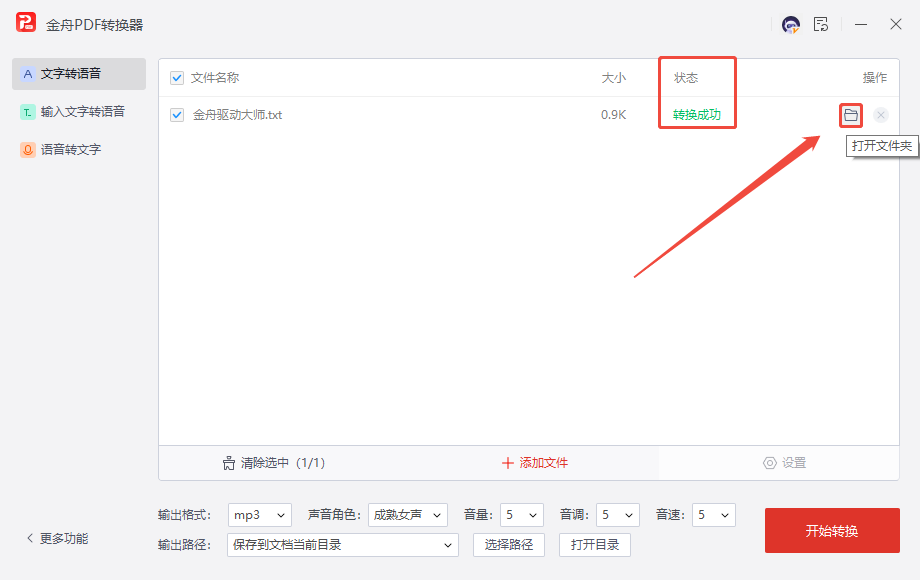Click the 输出路径 label

tap(184, 545)
